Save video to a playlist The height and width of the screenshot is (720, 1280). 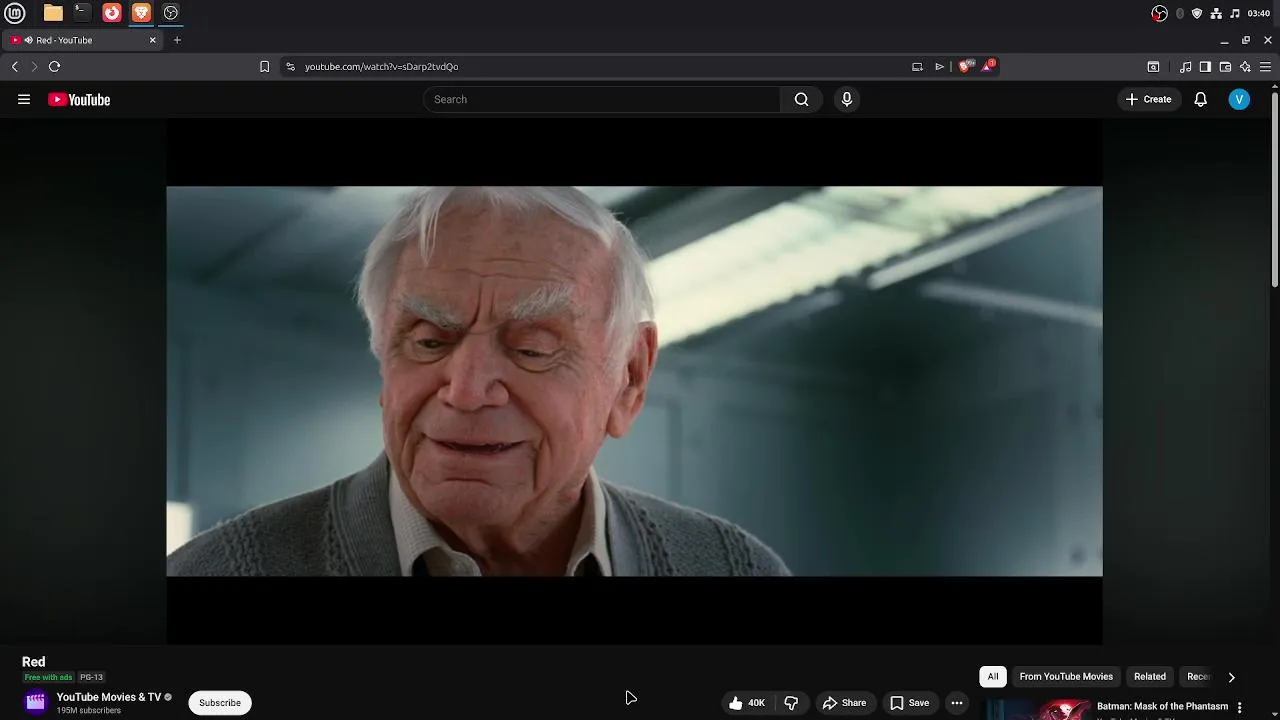(x=910, y=703)
